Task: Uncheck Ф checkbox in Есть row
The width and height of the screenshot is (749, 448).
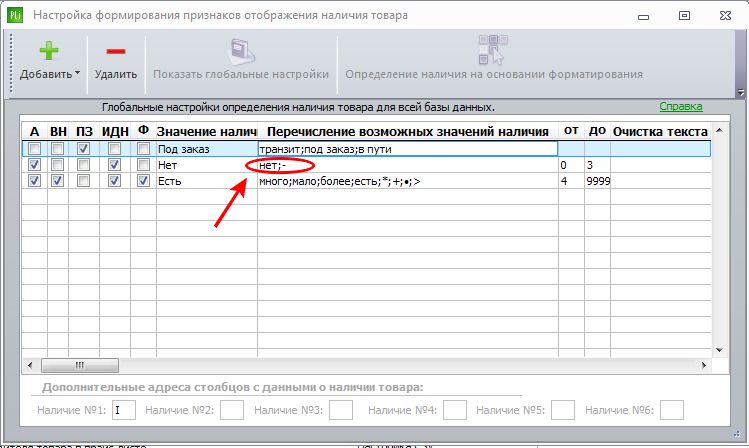Action: 143,181
